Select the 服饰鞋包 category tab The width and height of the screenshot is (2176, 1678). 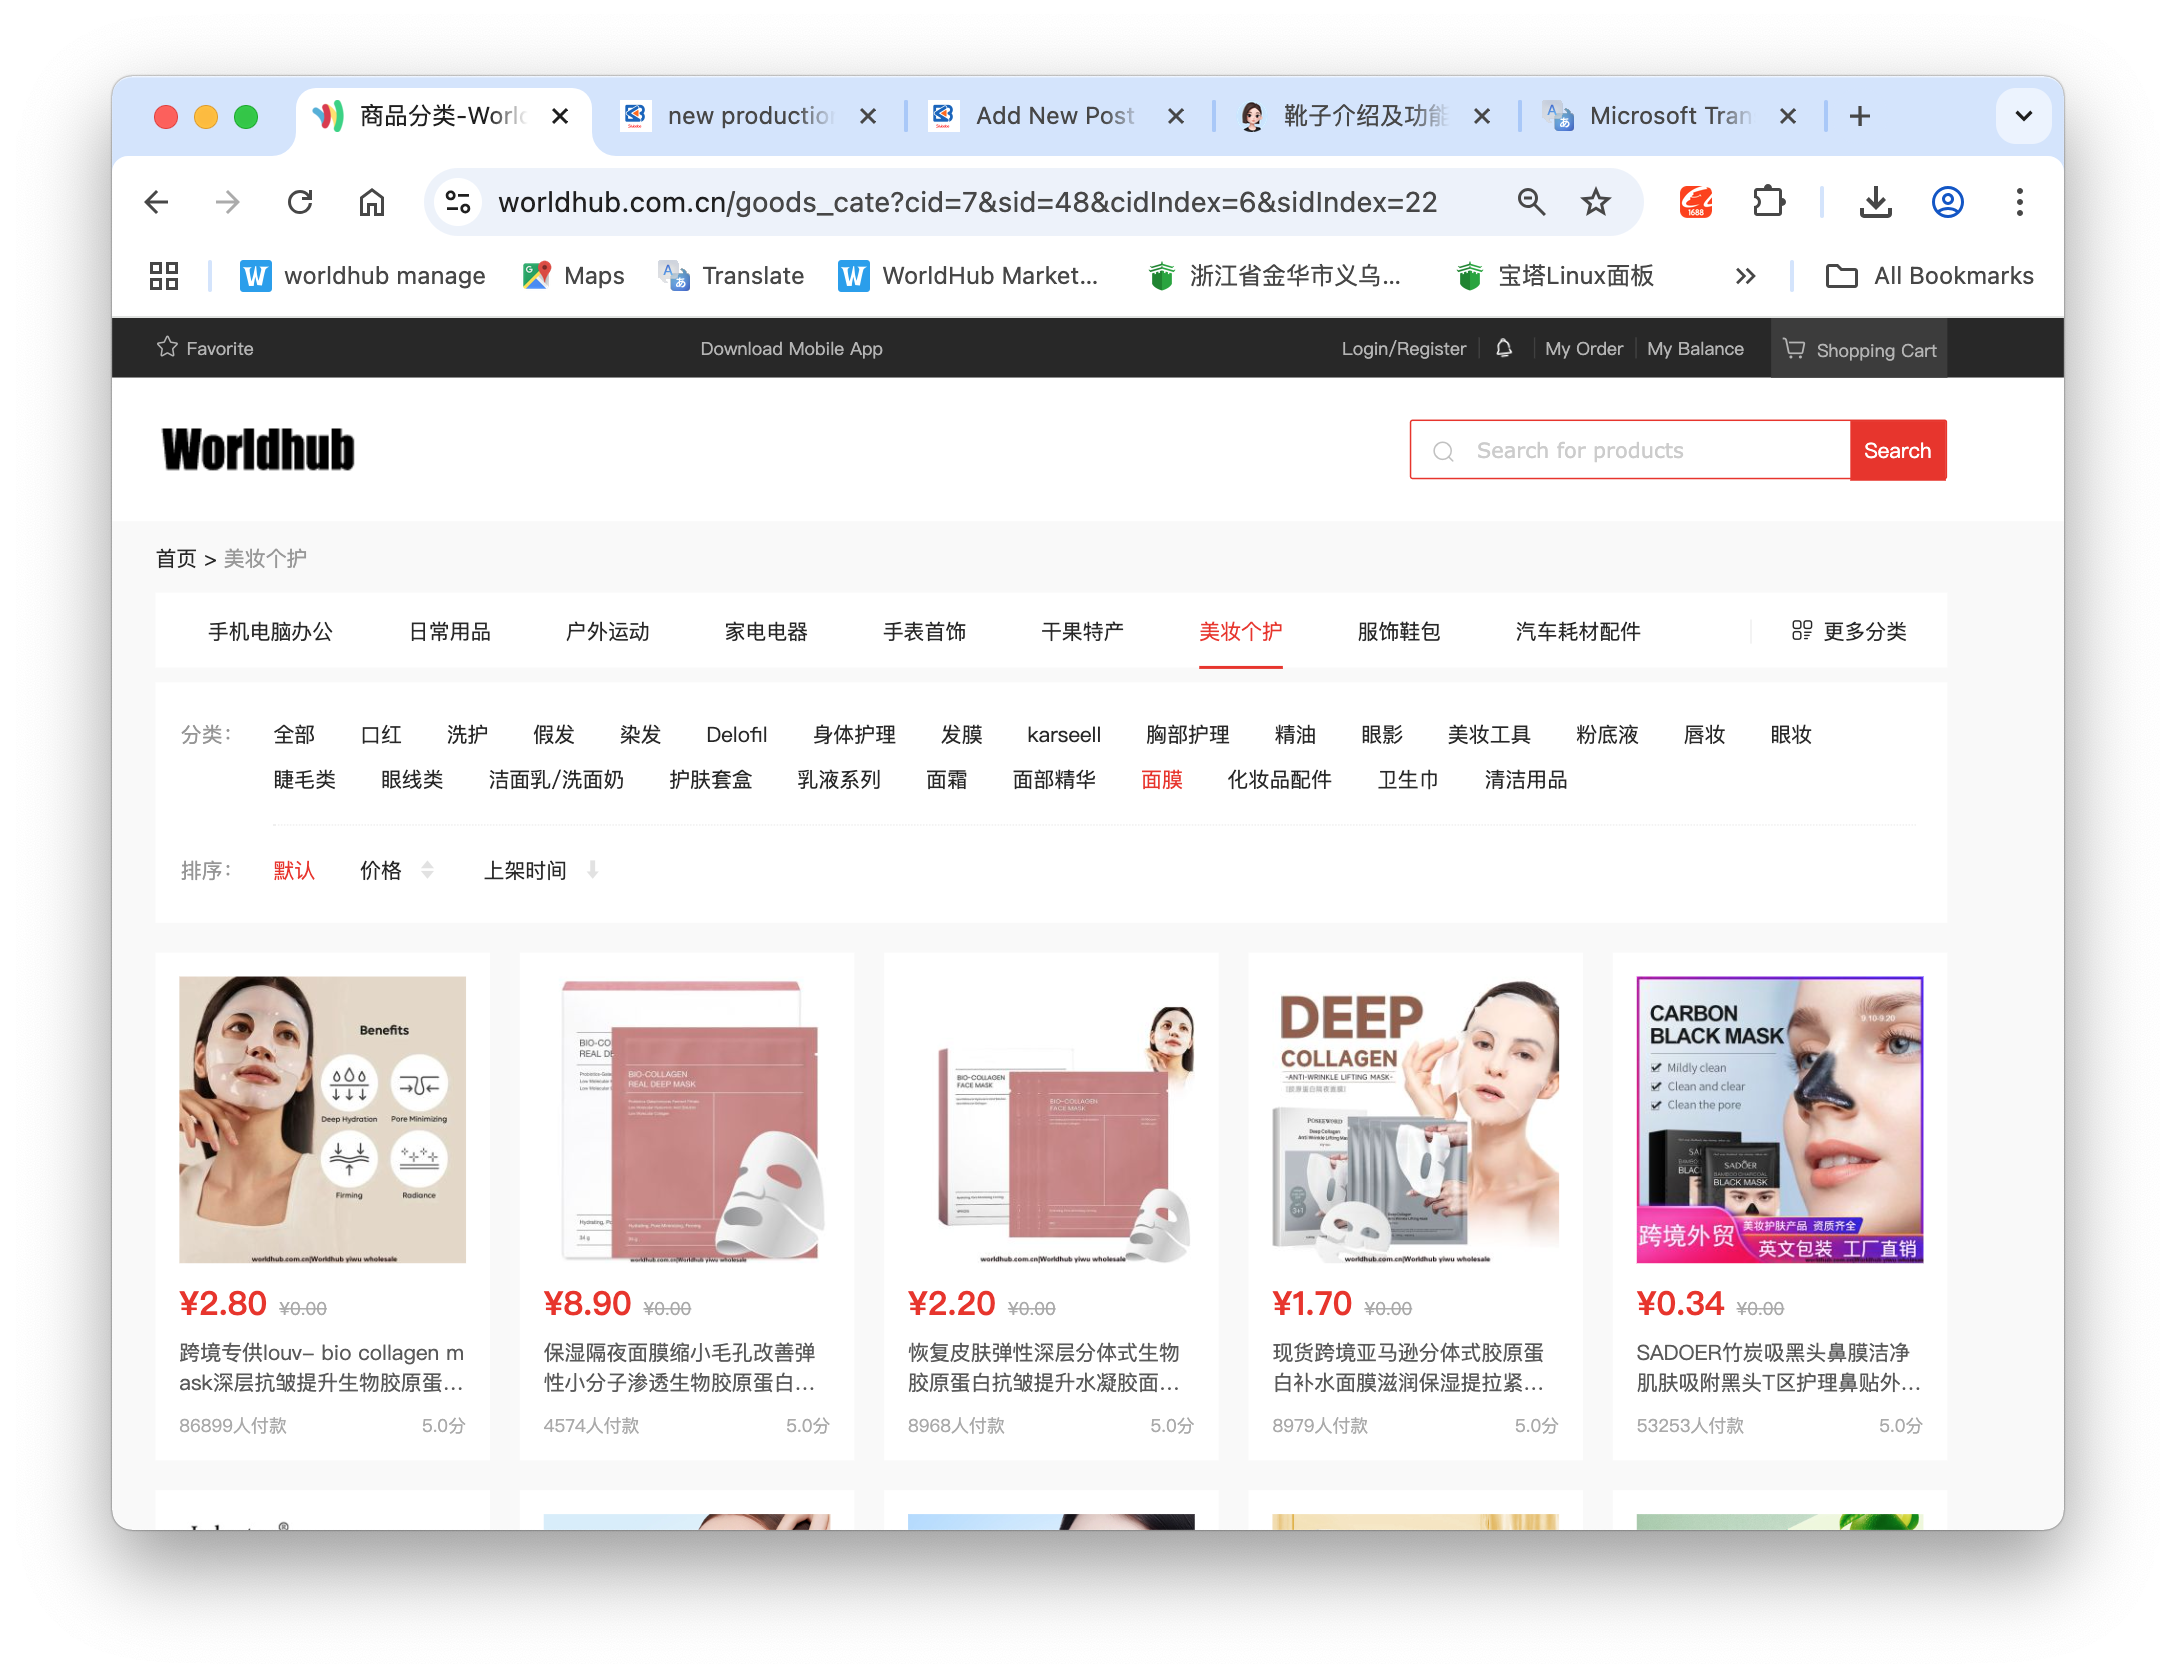(x=1398, y=631)
